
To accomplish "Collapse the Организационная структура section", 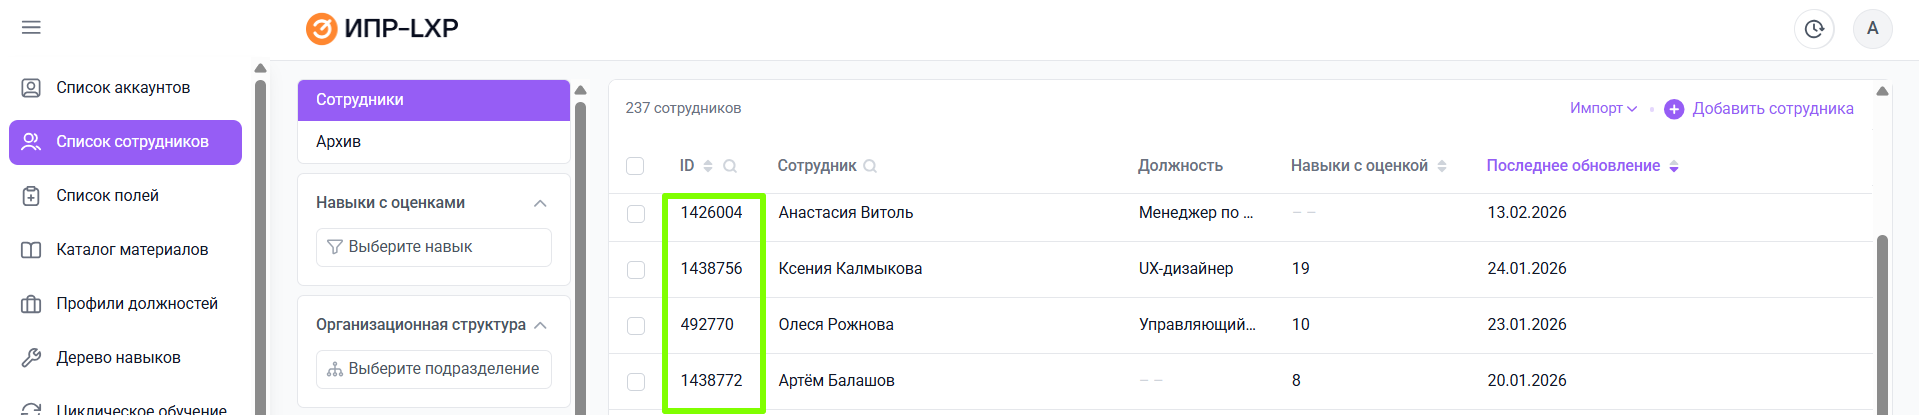I will 540,325.
